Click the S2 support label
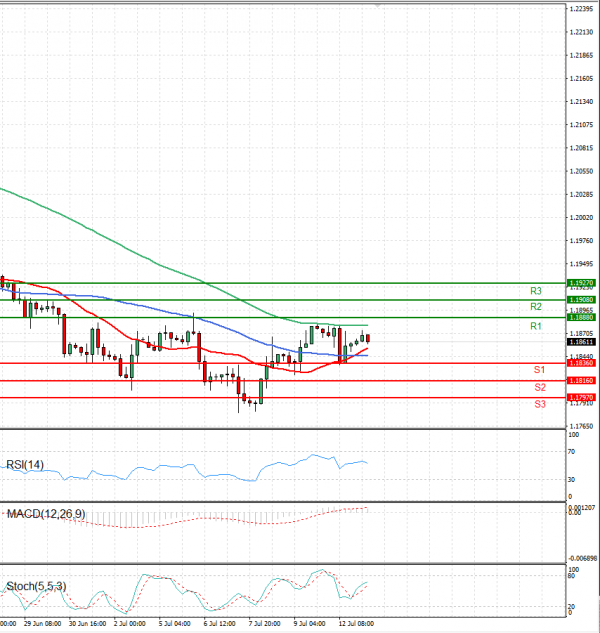Viewport: 600px width, 633px height. (x=540, y=387)
